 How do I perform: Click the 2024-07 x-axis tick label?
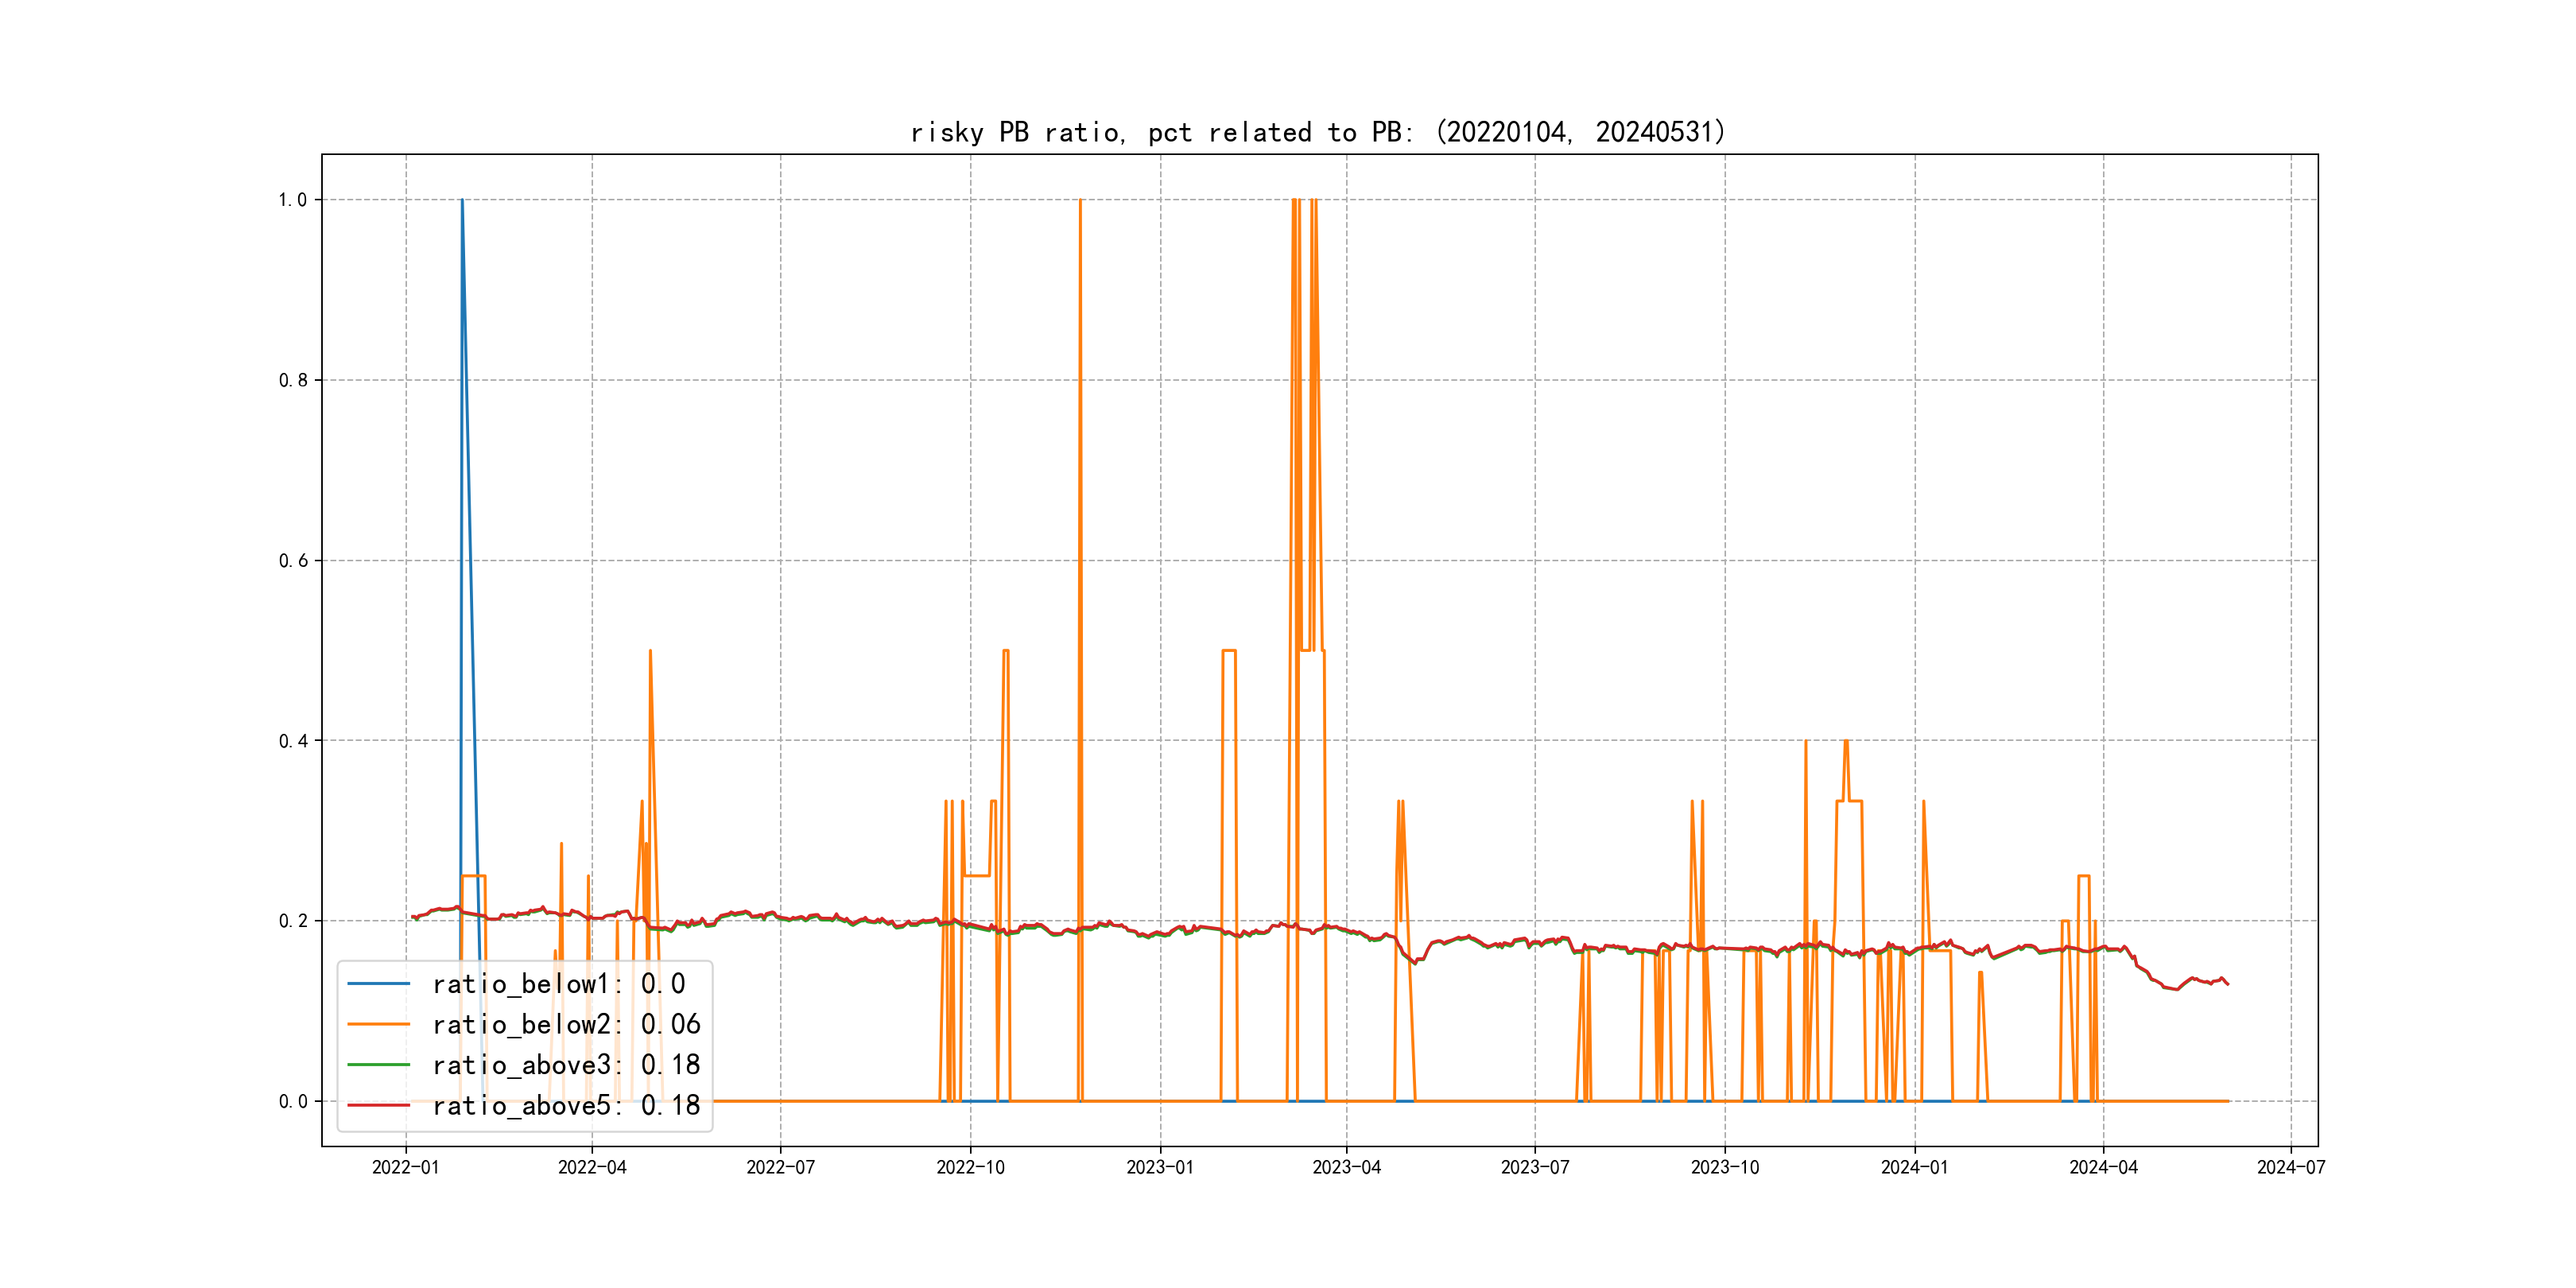click(x=2290, y=1167)
